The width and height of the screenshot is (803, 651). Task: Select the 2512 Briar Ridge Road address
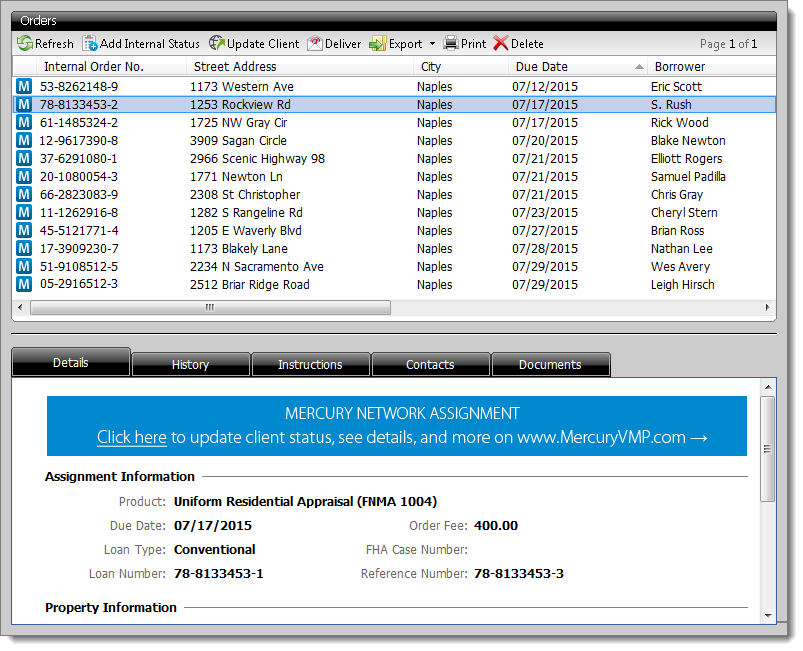coord(250,284)
